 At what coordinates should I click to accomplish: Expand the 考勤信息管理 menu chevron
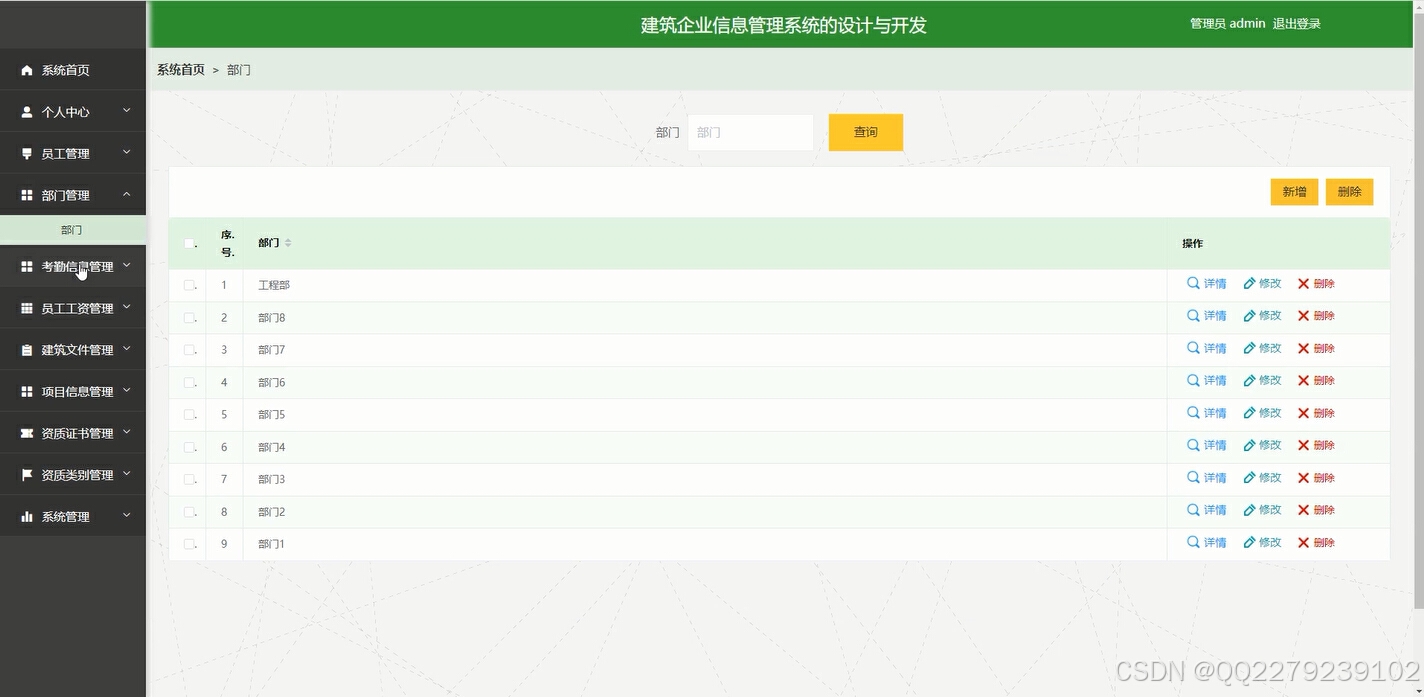coord(126,265)
